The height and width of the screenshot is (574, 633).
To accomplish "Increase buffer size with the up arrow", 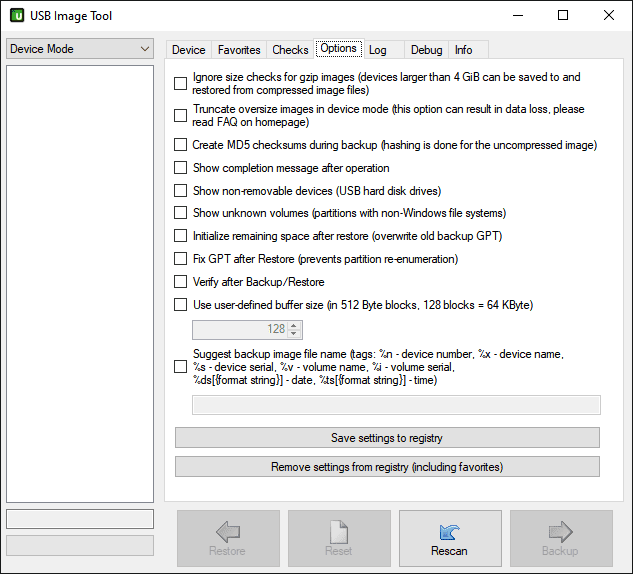I will (294, 325).
